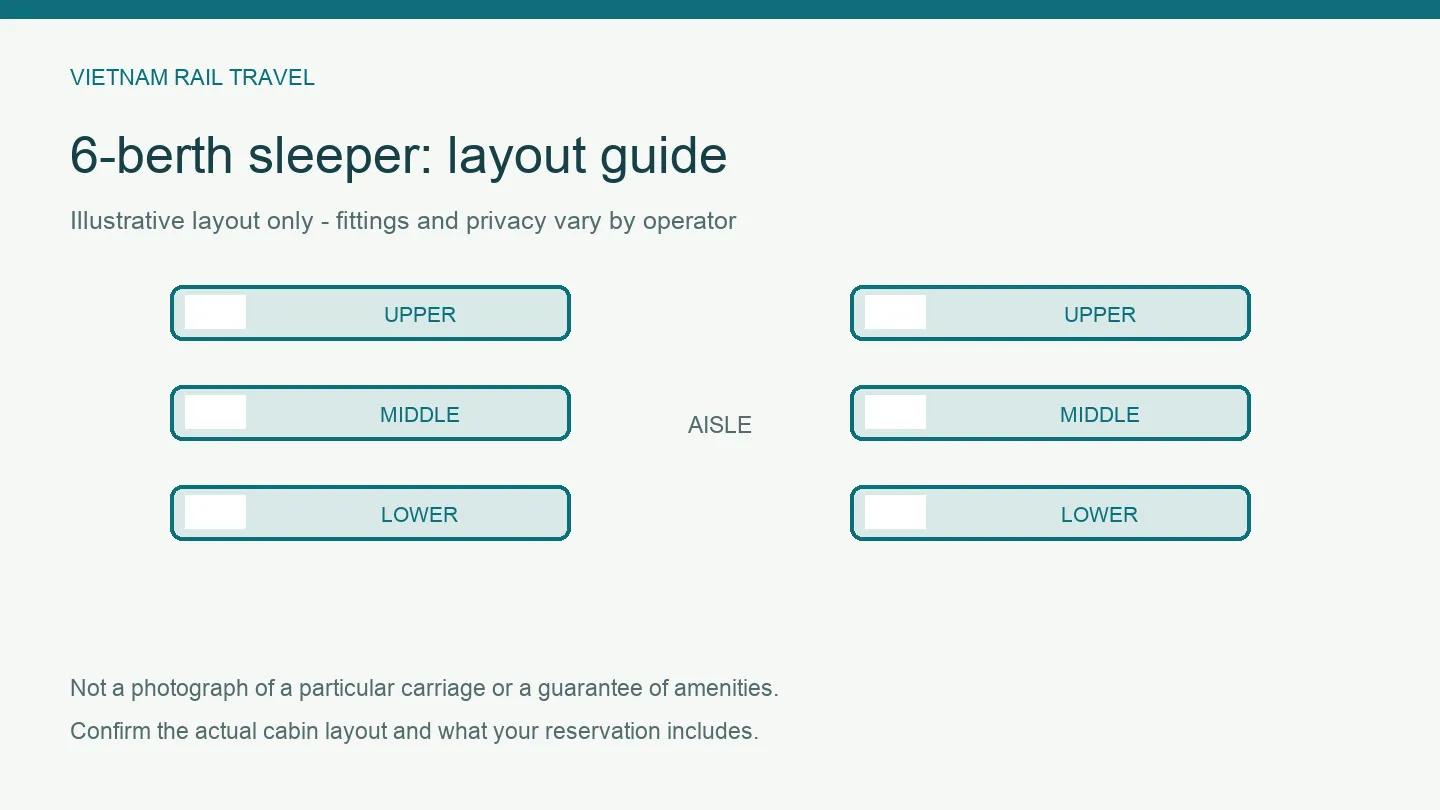Click the dark teal top banner bar

coord(720,9)
